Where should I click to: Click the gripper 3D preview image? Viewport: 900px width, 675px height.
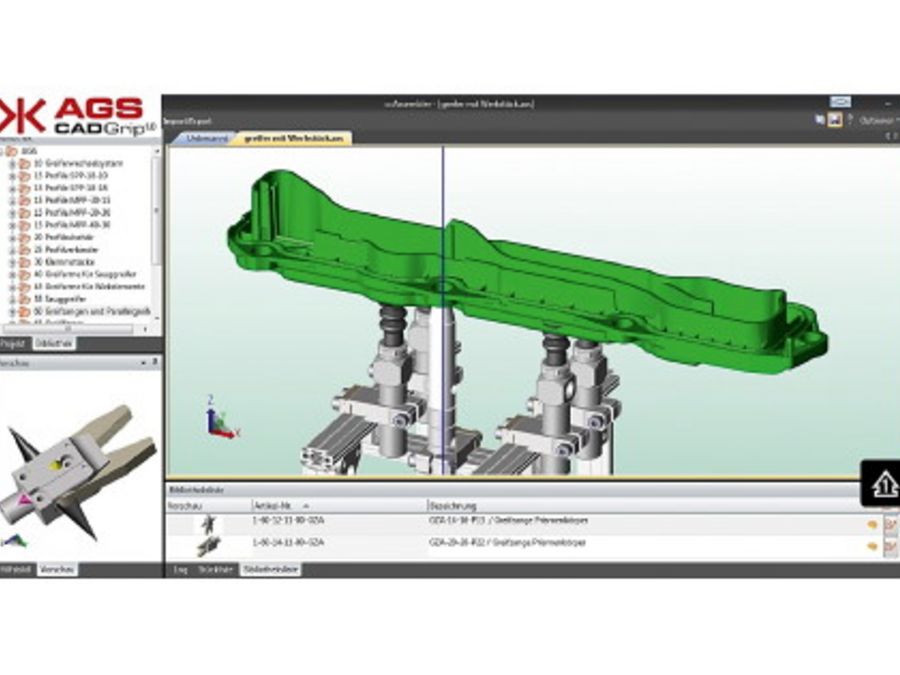(x=80, y=471)
